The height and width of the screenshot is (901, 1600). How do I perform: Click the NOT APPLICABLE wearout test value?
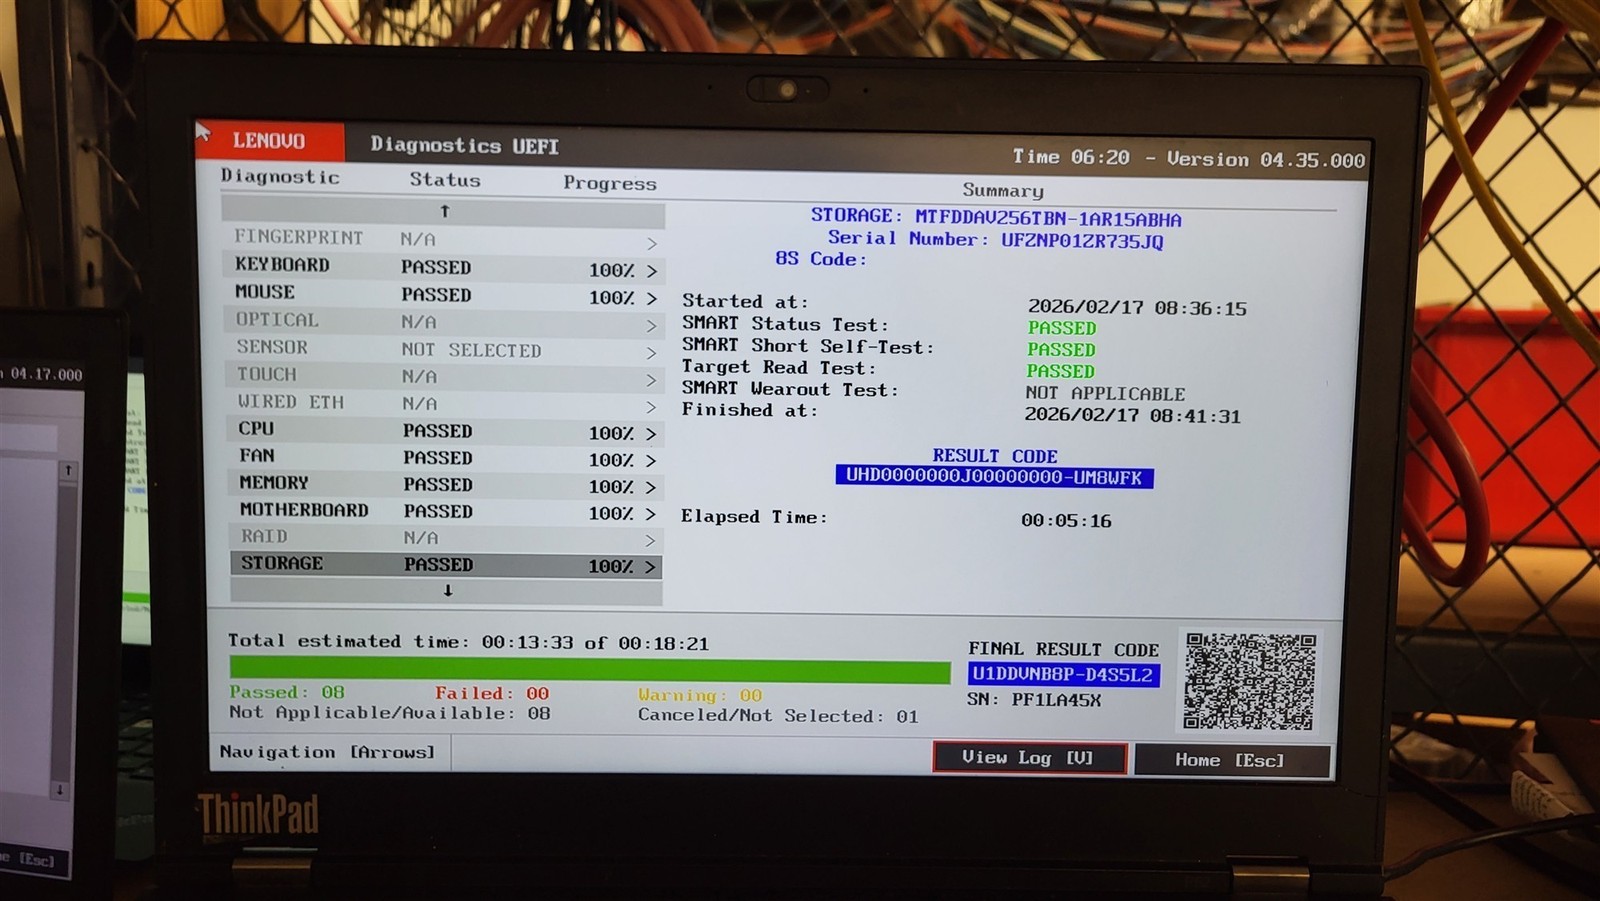coord(1105,394)
